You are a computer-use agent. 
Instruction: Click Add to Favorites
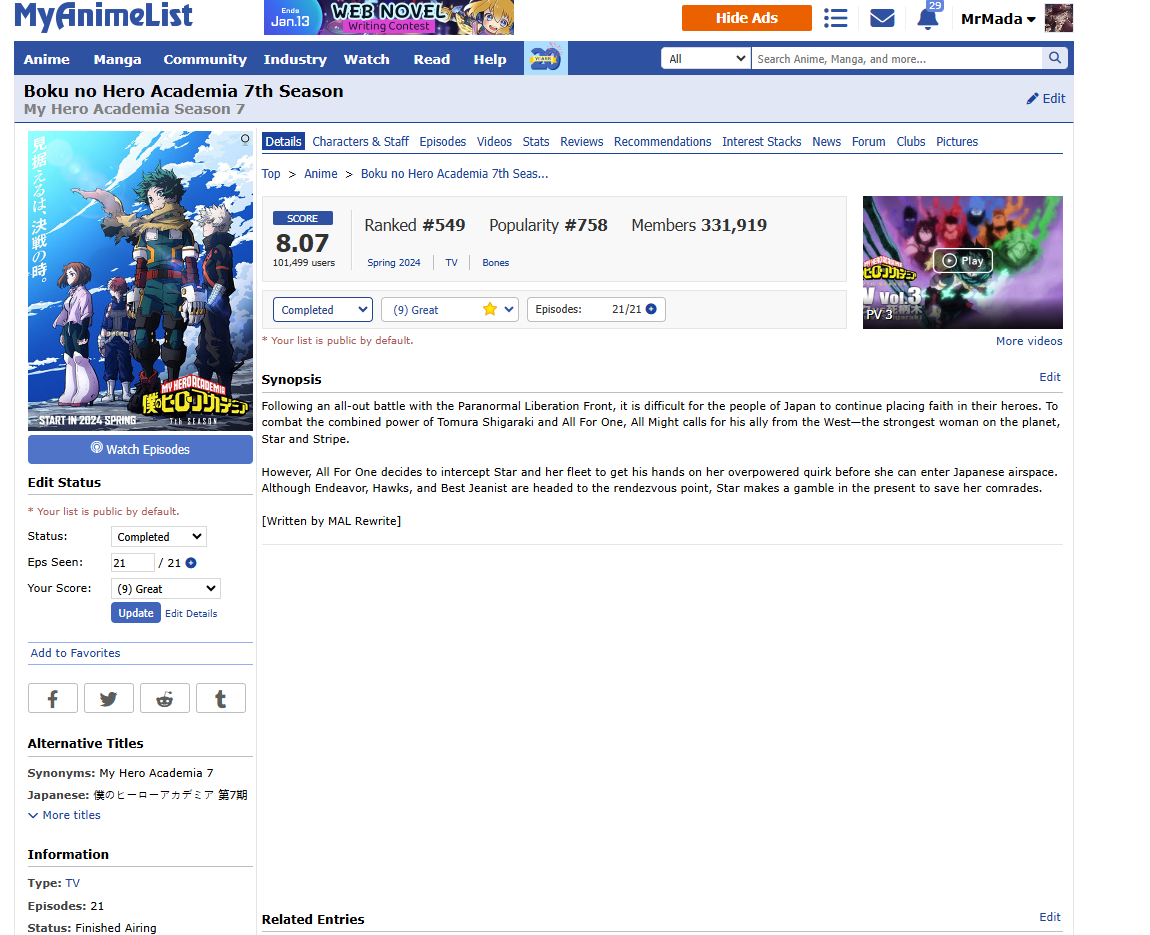(76, 653)
